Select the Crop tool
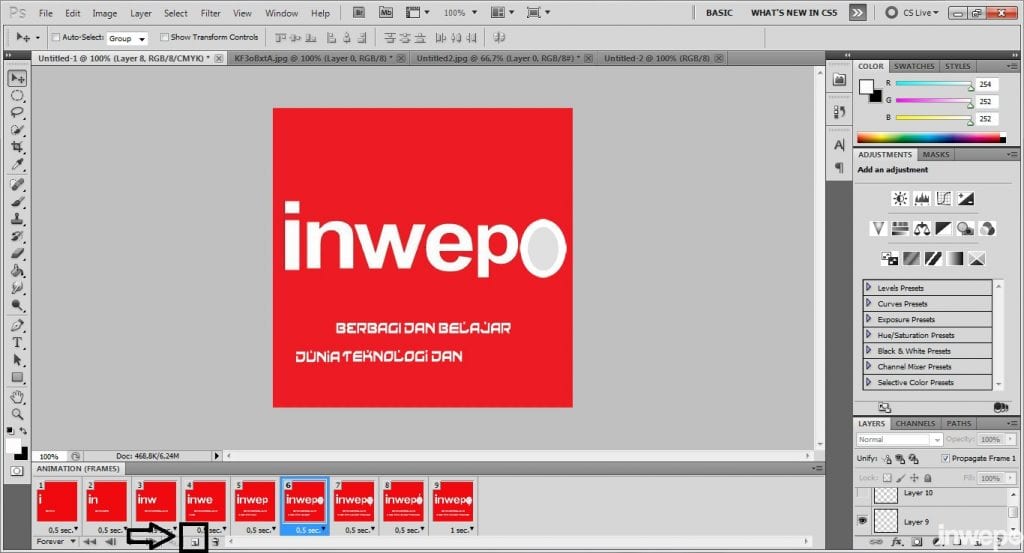The height and width of the screenshot is (553, 1024). [17, 147]
